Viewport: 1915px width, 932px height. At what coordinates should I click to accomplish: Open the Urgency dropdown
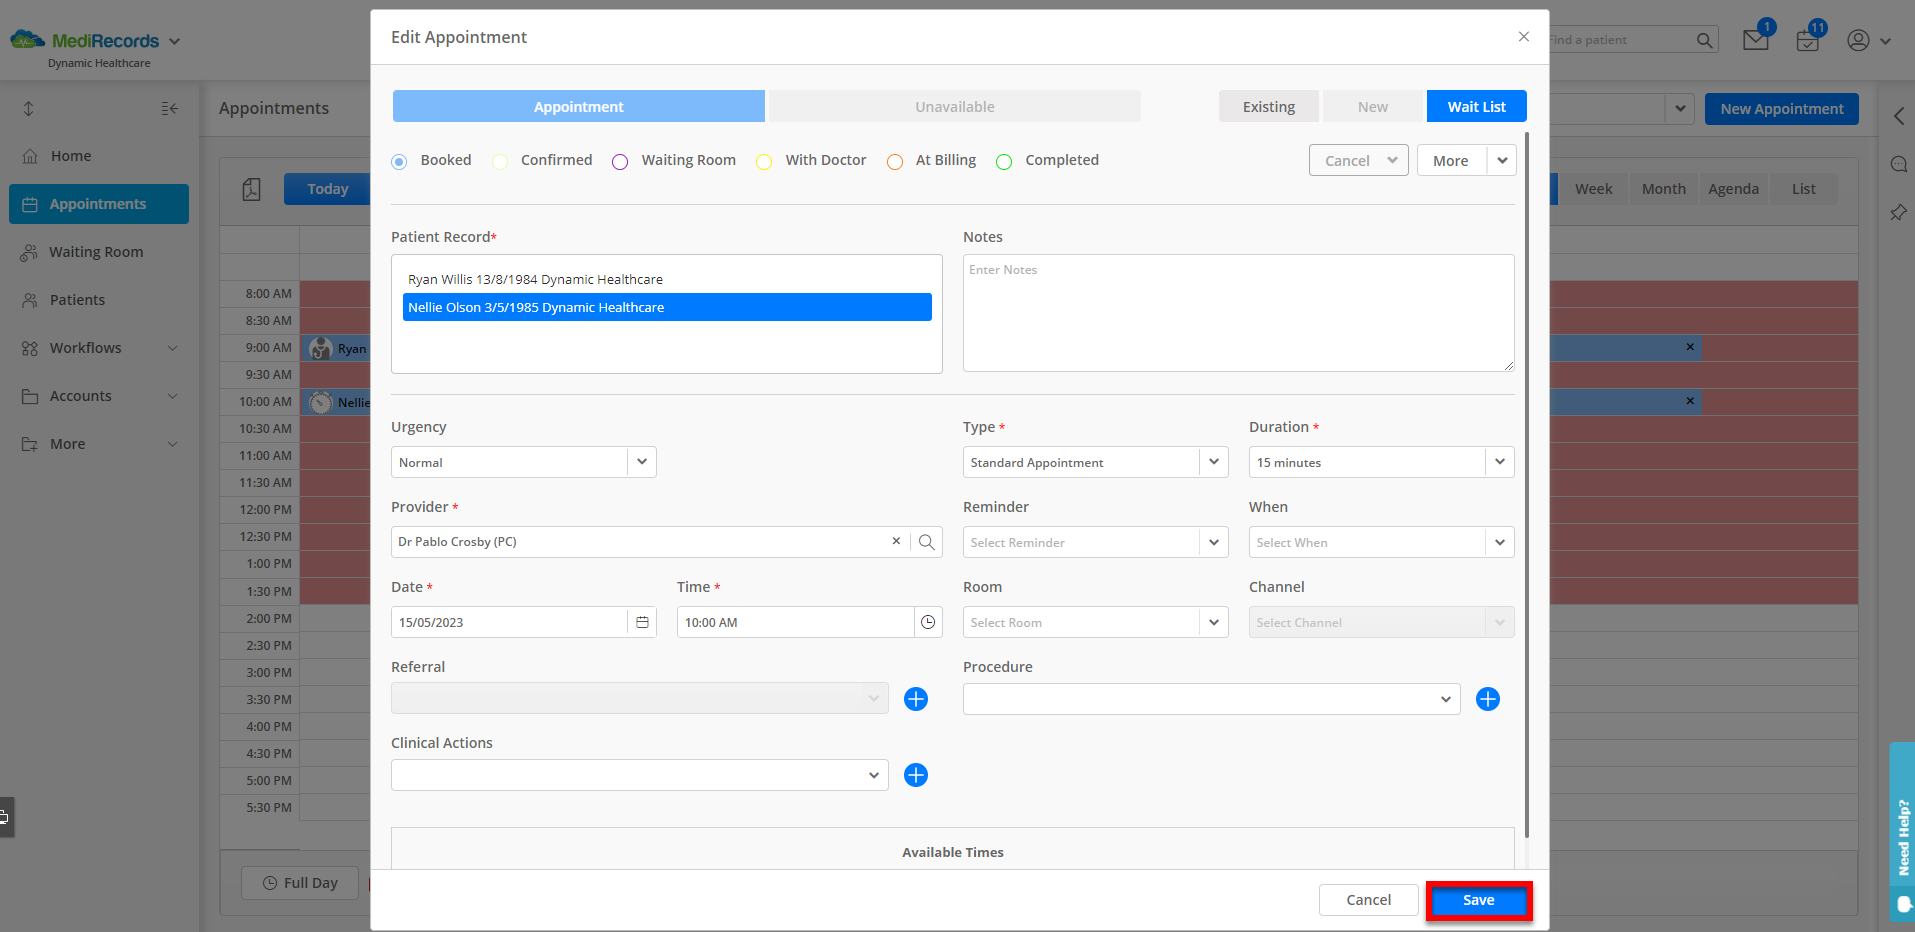pyautogui.click(x=642, y=462)
